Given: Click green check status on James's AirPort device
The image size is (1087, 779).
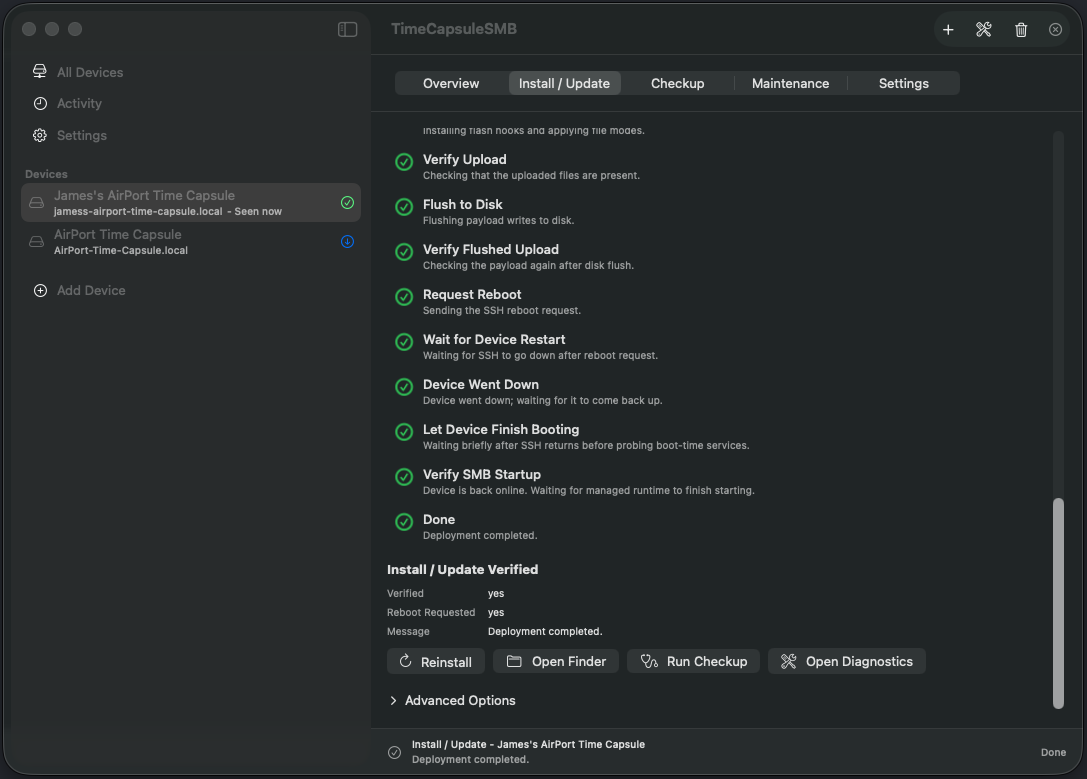Looking at the screenshot, I should click(x=347, y=202).
